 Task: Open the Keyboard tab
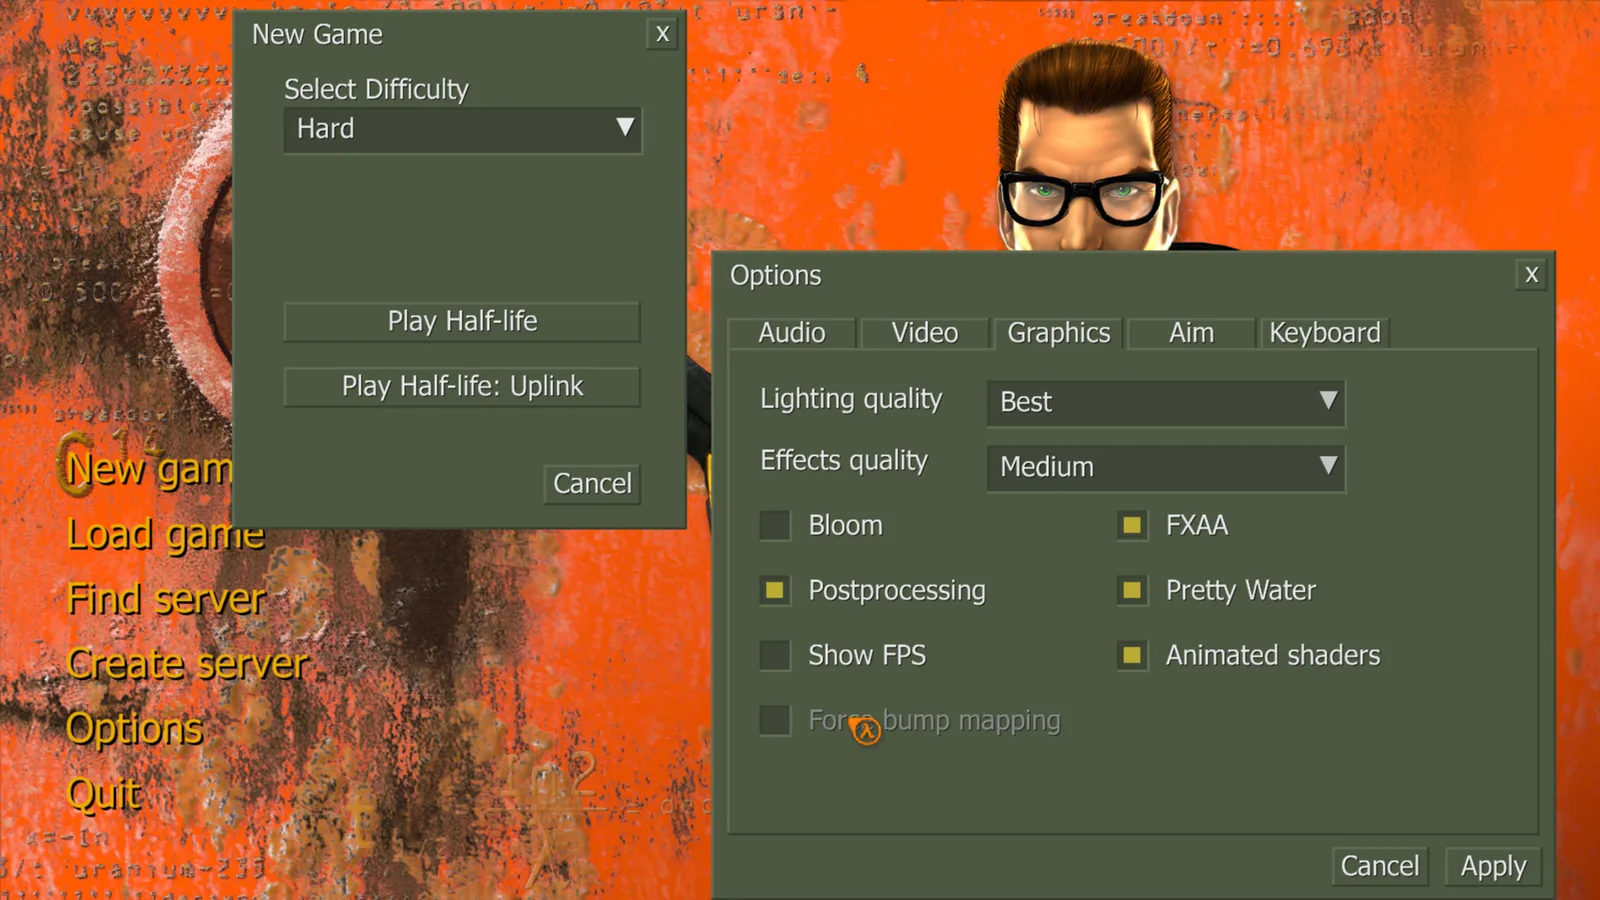(x=1324, y=333)
